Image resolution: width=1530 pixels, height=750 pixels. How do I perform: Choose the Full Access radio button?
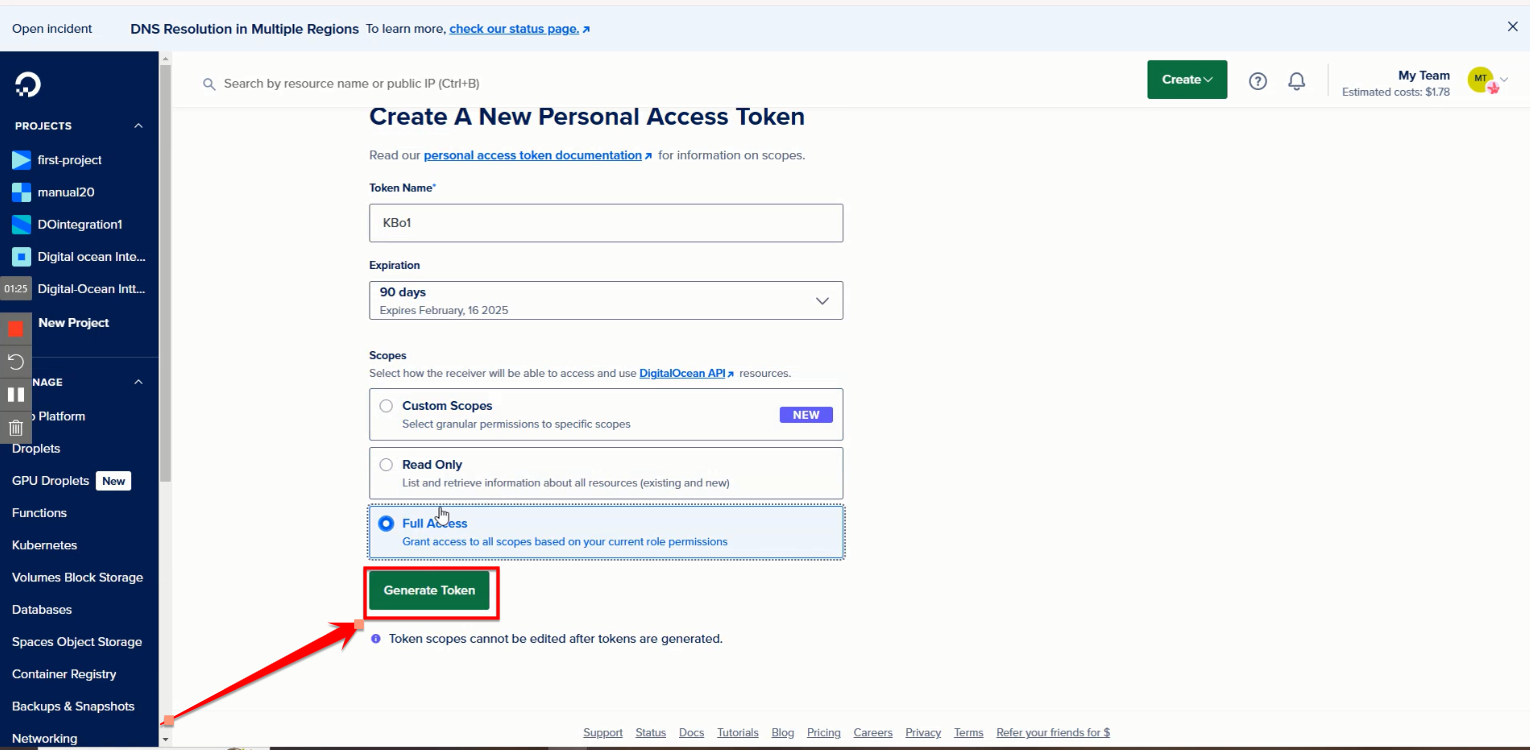[386, 524]
